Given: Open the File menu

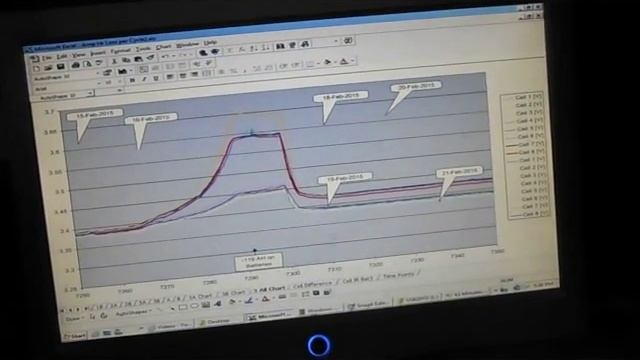Looking at the screenshot, I should tap(47, 58).
